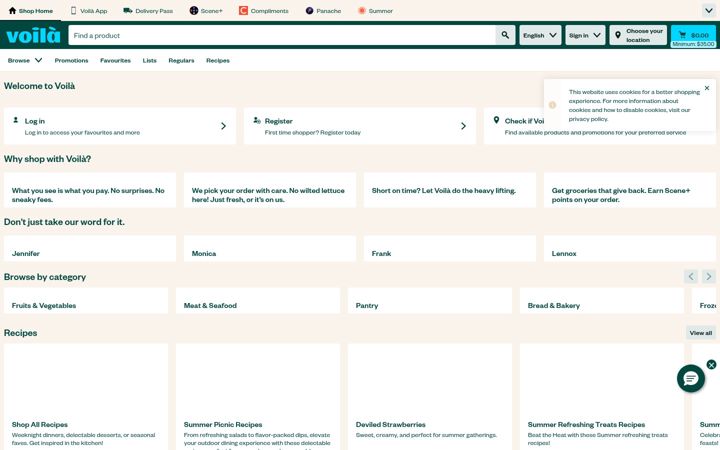Open the English language dropdown
720x450 pixels.
[x=540, y=35]
